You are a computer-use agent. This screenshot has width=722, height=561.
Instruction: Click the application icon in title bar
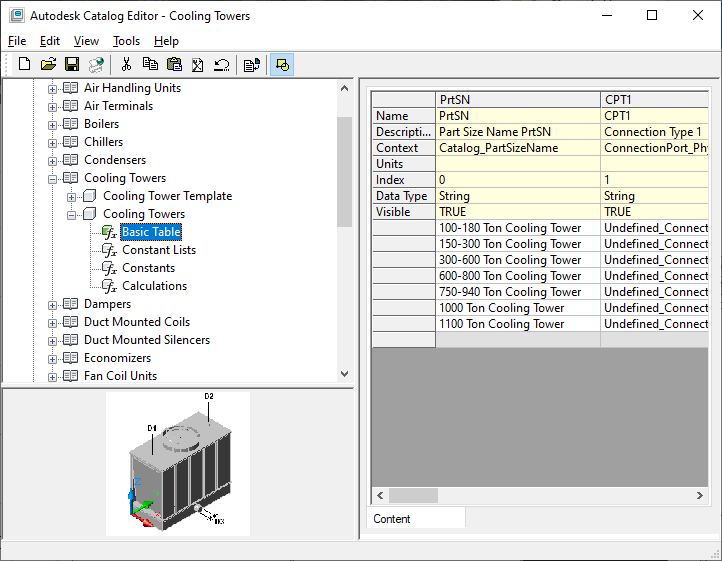click(x=17, y=15)
